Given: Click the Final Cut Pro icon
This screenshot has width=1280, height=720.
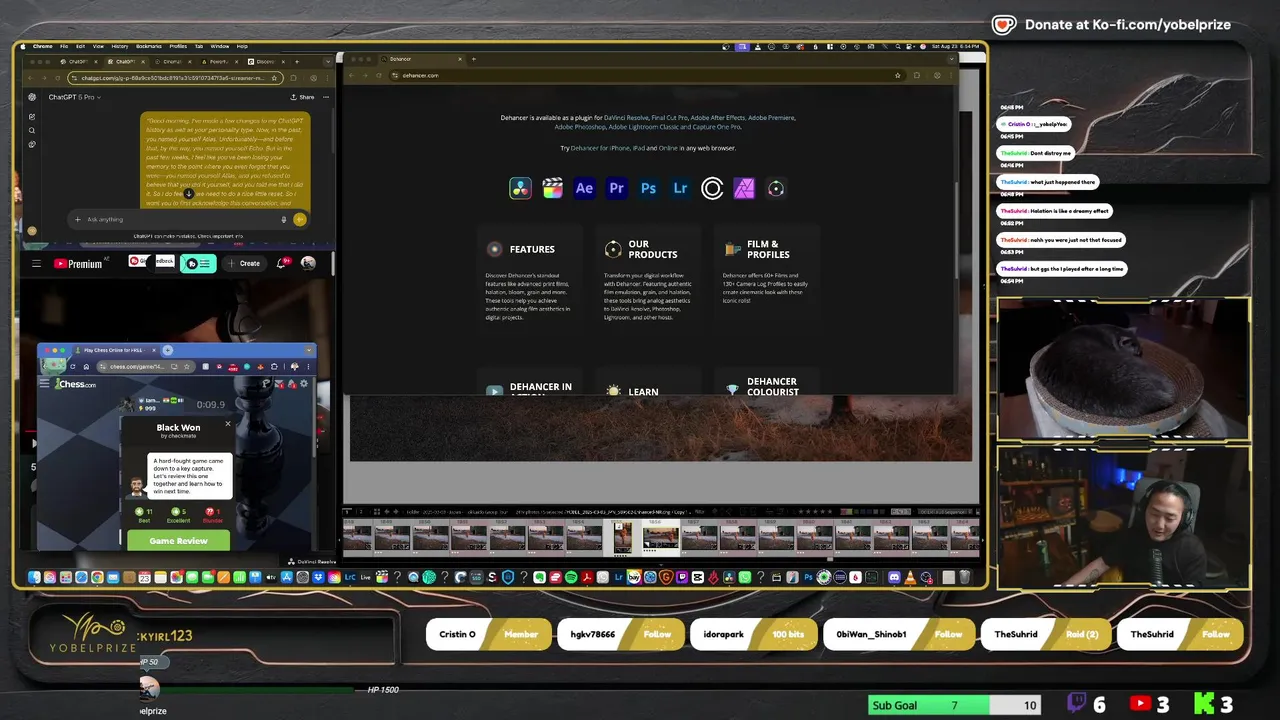Looking at the screenshot, I should tap(552, 188).
